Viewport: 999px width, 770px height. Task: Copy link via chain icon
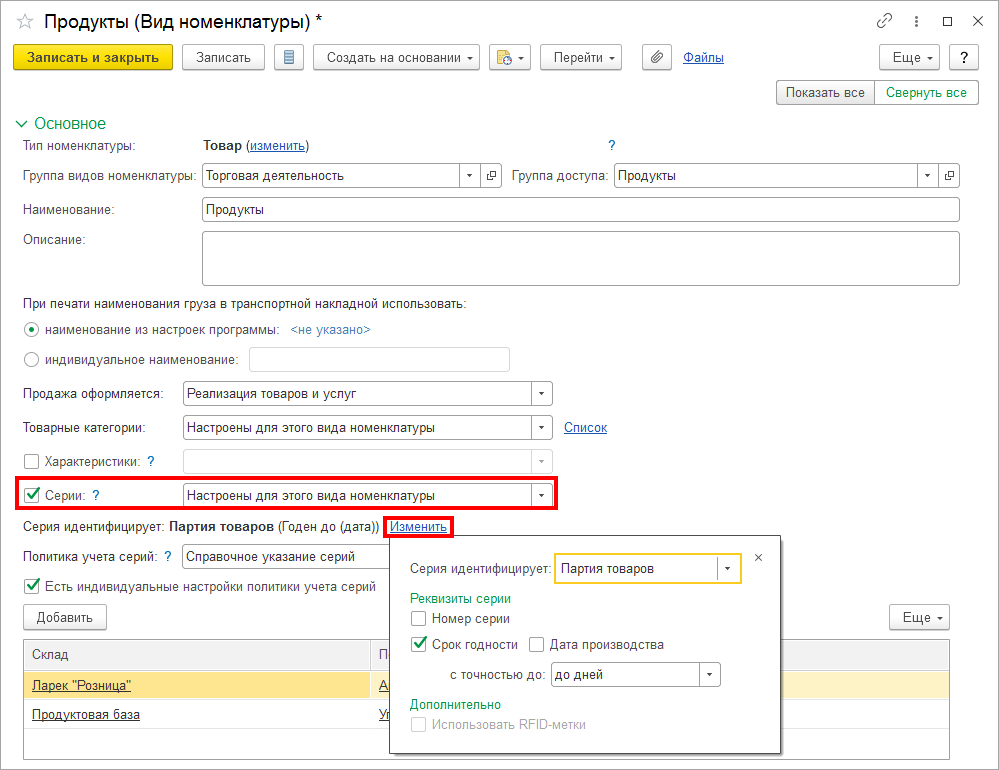[884, 21]
